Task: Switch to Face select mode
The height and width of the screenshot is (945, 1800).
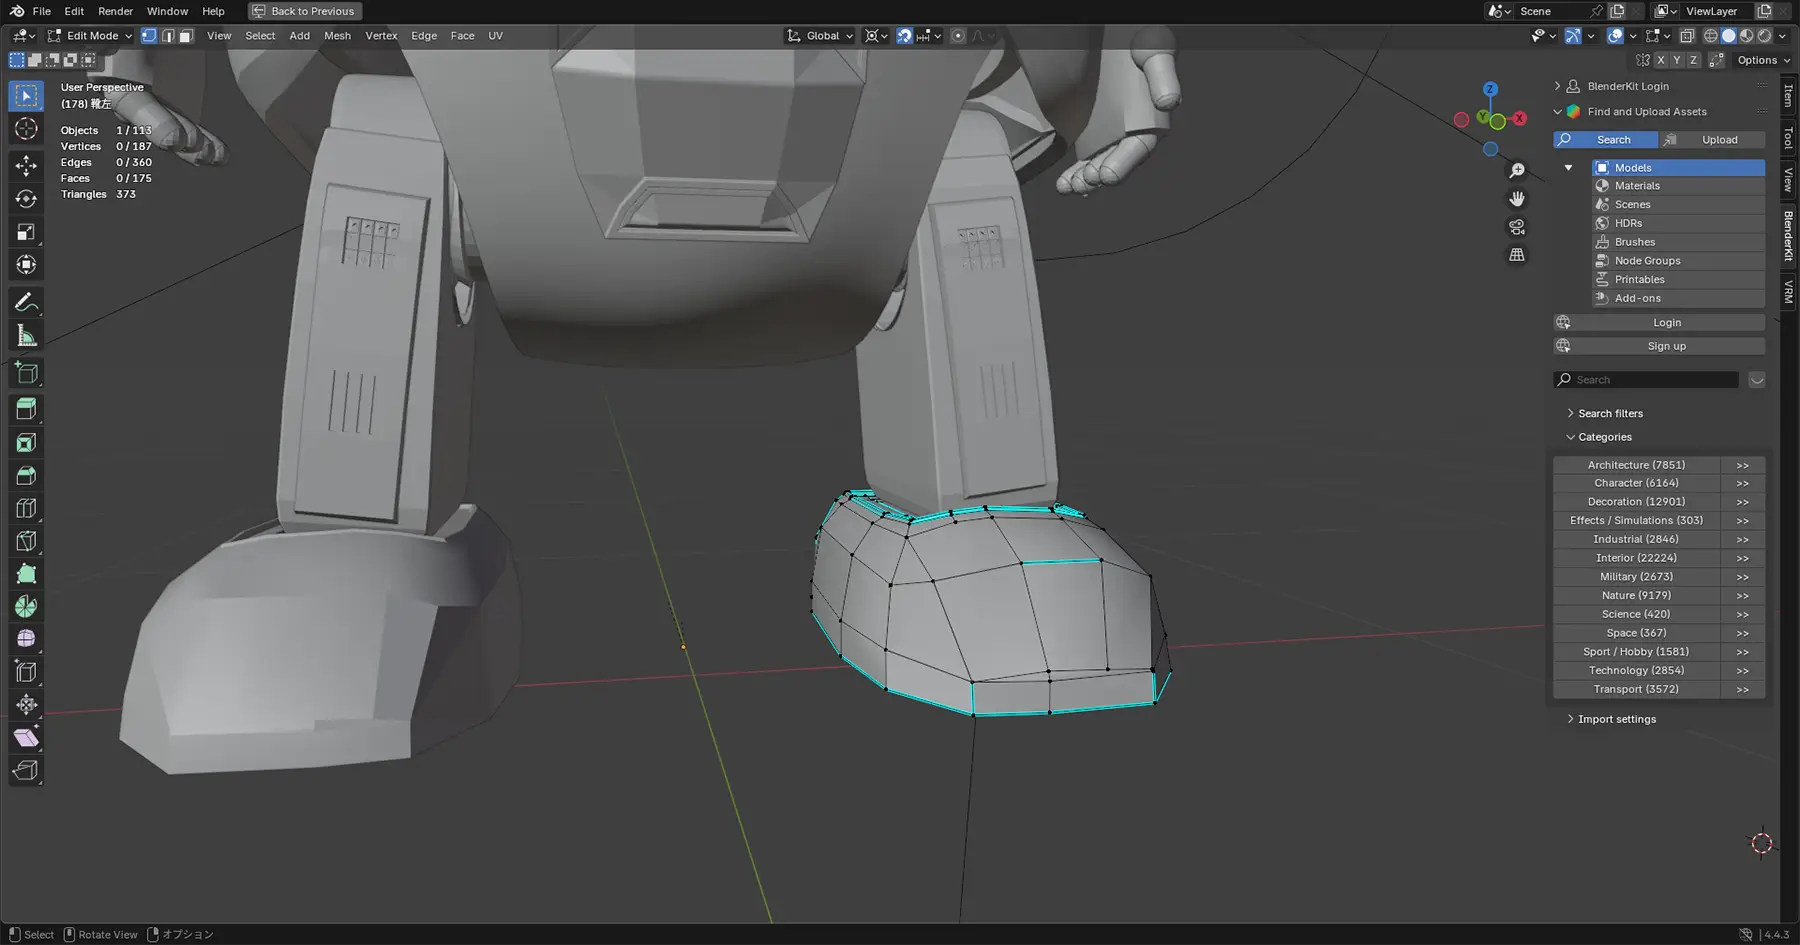Action: pyautogui.click(x=185, y=35)
